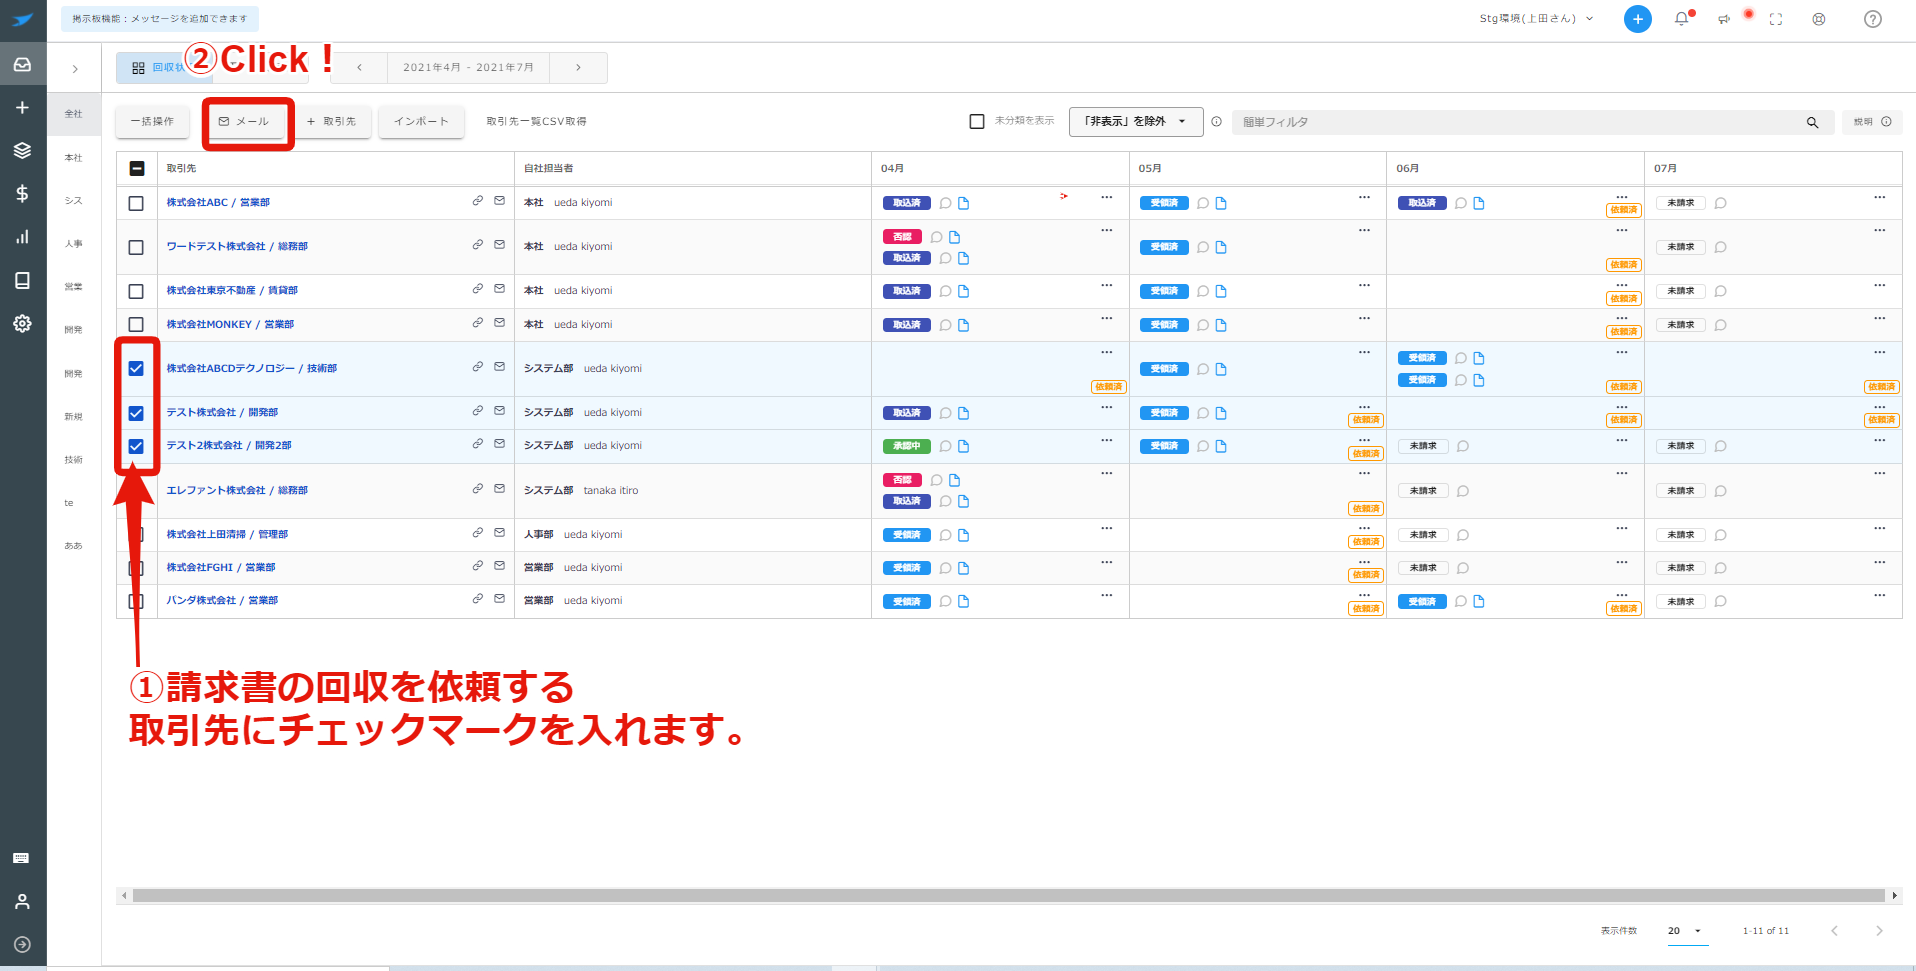Select the 営業 sidebar tab
The image size is (1916, 971).
[74, 287]
